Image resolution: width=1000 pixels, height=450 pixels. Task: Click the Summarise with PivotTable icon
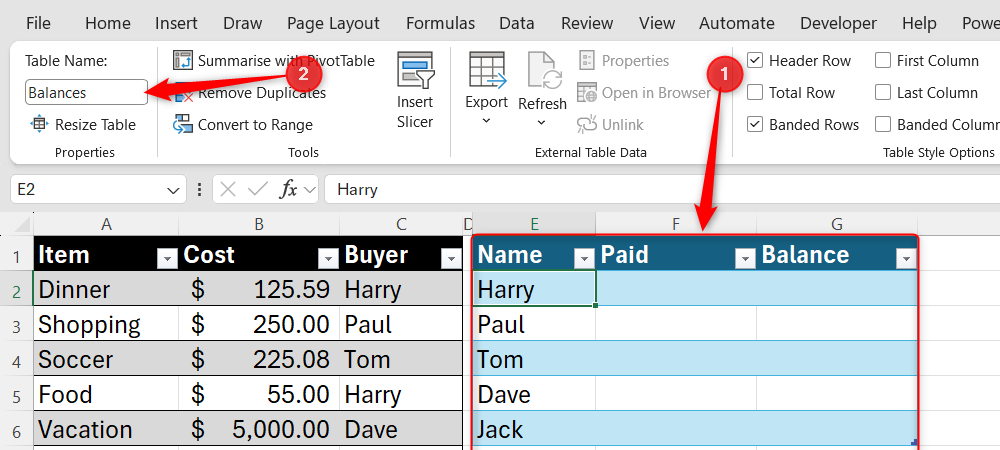pyautogui.click(x=183, y=61)
